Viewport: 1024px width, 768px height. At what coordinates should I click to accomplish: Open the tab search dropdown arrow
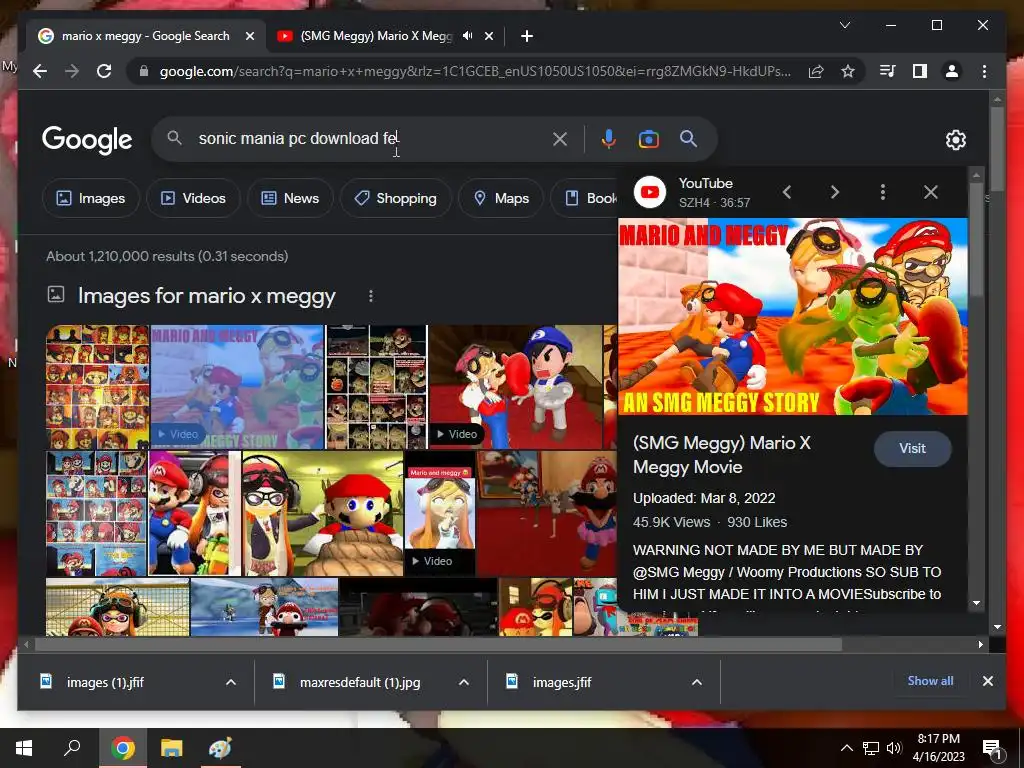844,25
